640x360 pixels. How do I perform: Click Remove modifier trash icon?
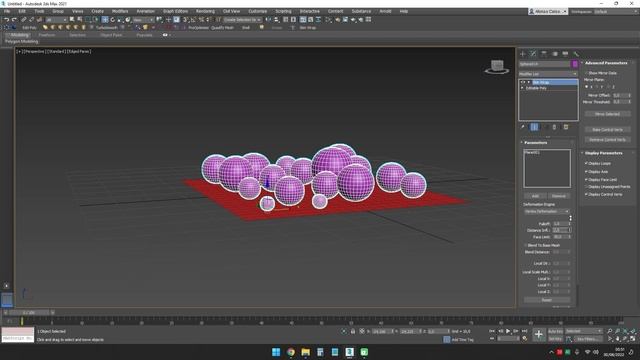[x=554, y=127]
